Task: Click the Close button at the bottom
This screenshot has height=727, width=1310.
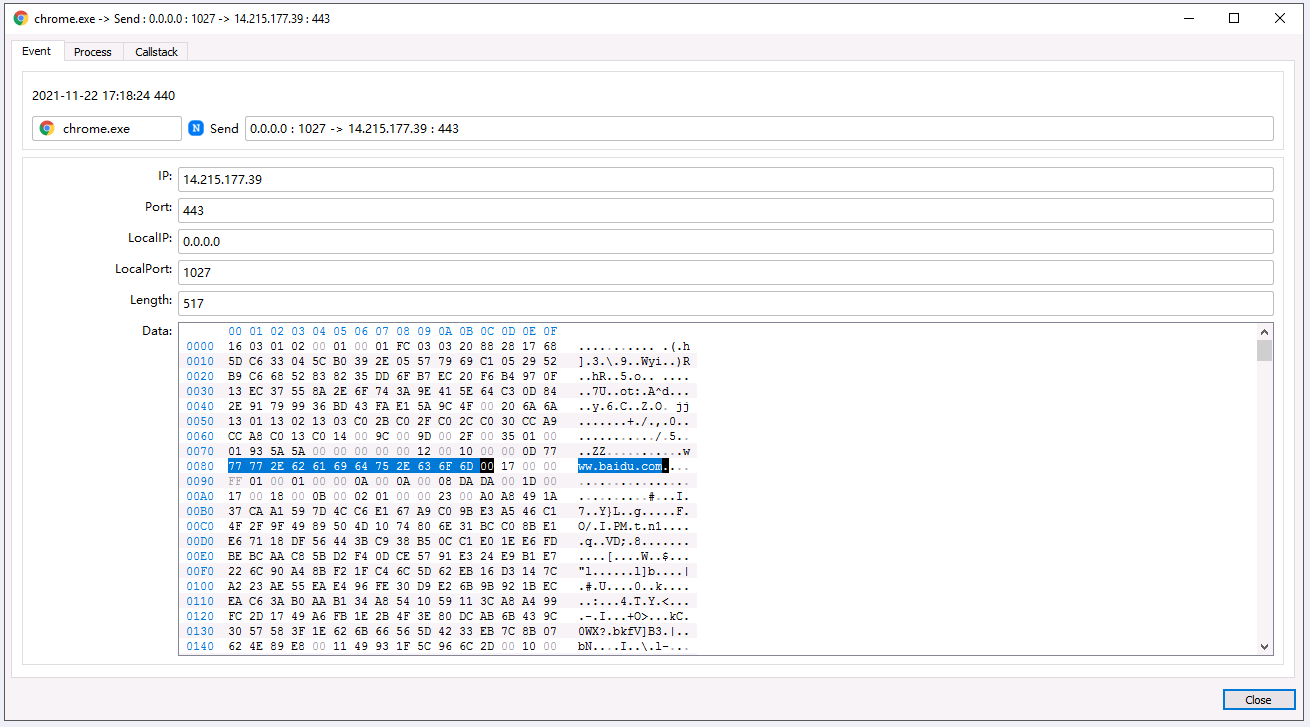Action: tap(1258, 700)
